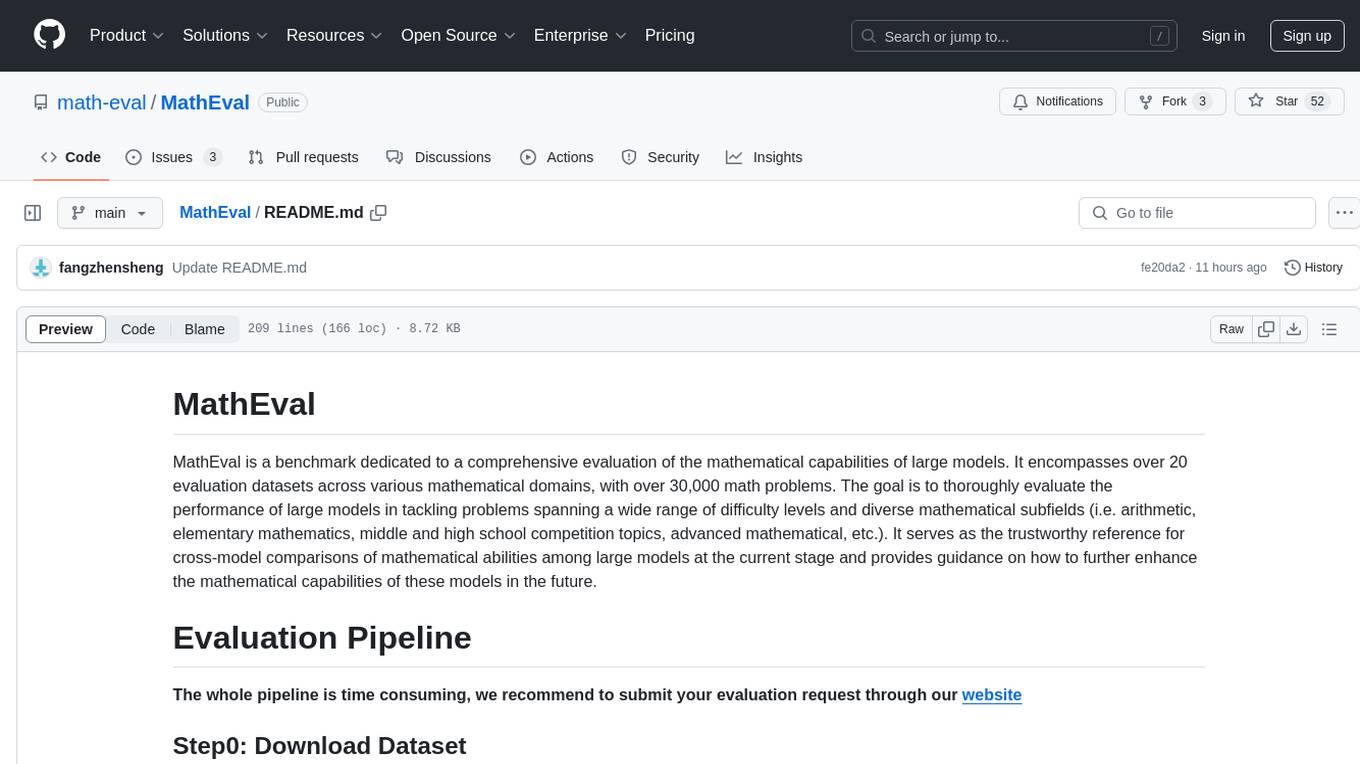
Task: Expand the Enterprise menu
Action: click(x=580, y=35)
